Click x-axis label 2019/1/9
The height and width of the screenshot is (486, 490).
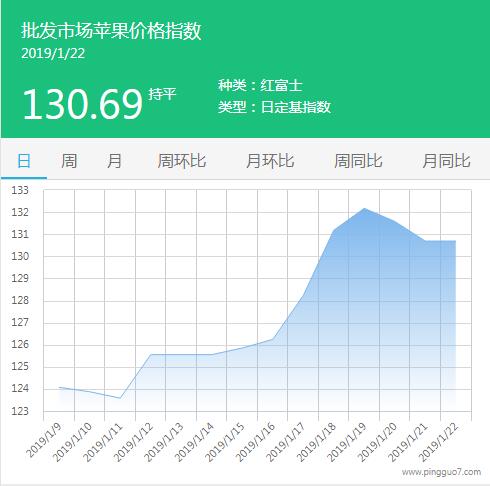pos(44,440)
